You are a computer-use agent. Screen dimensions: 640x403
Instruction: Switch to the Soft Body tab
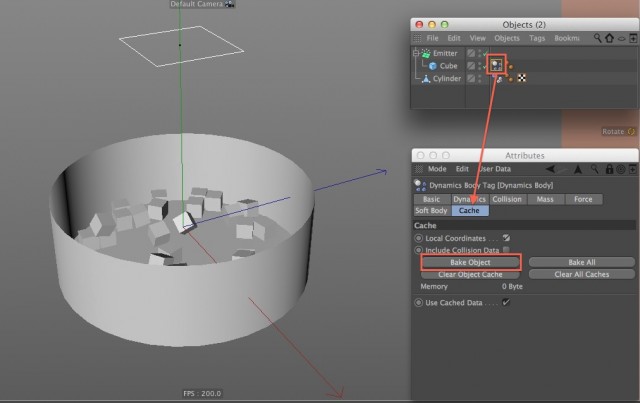(x=431, y=210)
